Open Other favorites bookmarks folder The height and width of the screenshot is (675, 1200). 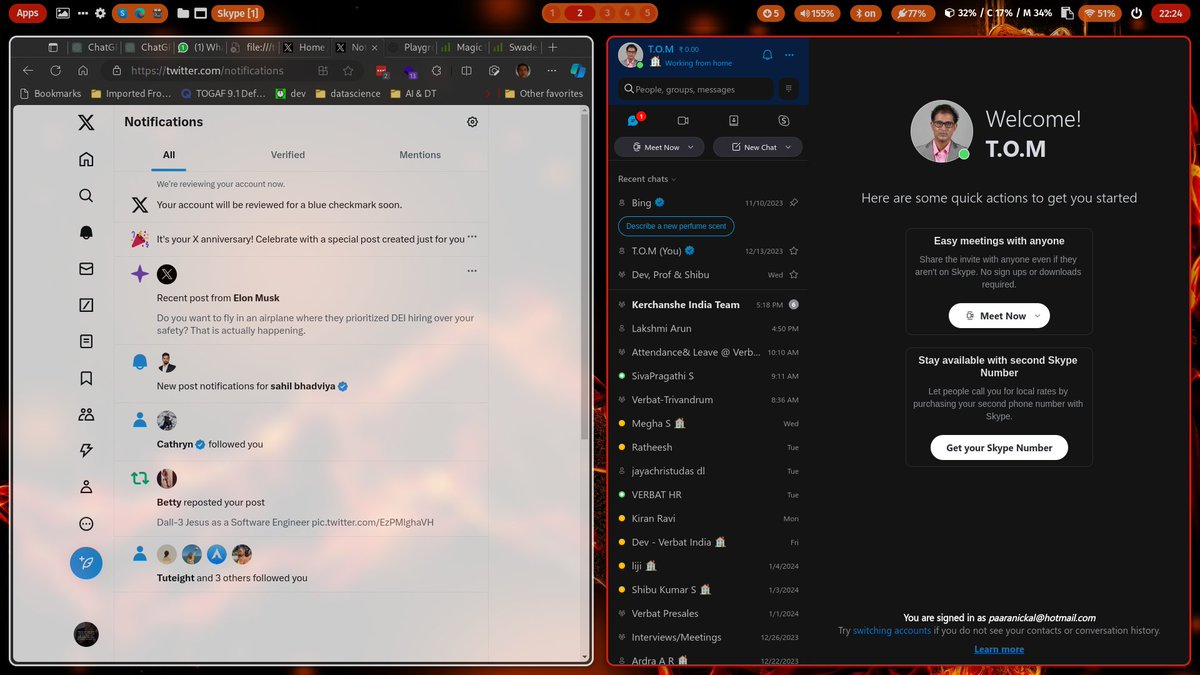[544, 94]
